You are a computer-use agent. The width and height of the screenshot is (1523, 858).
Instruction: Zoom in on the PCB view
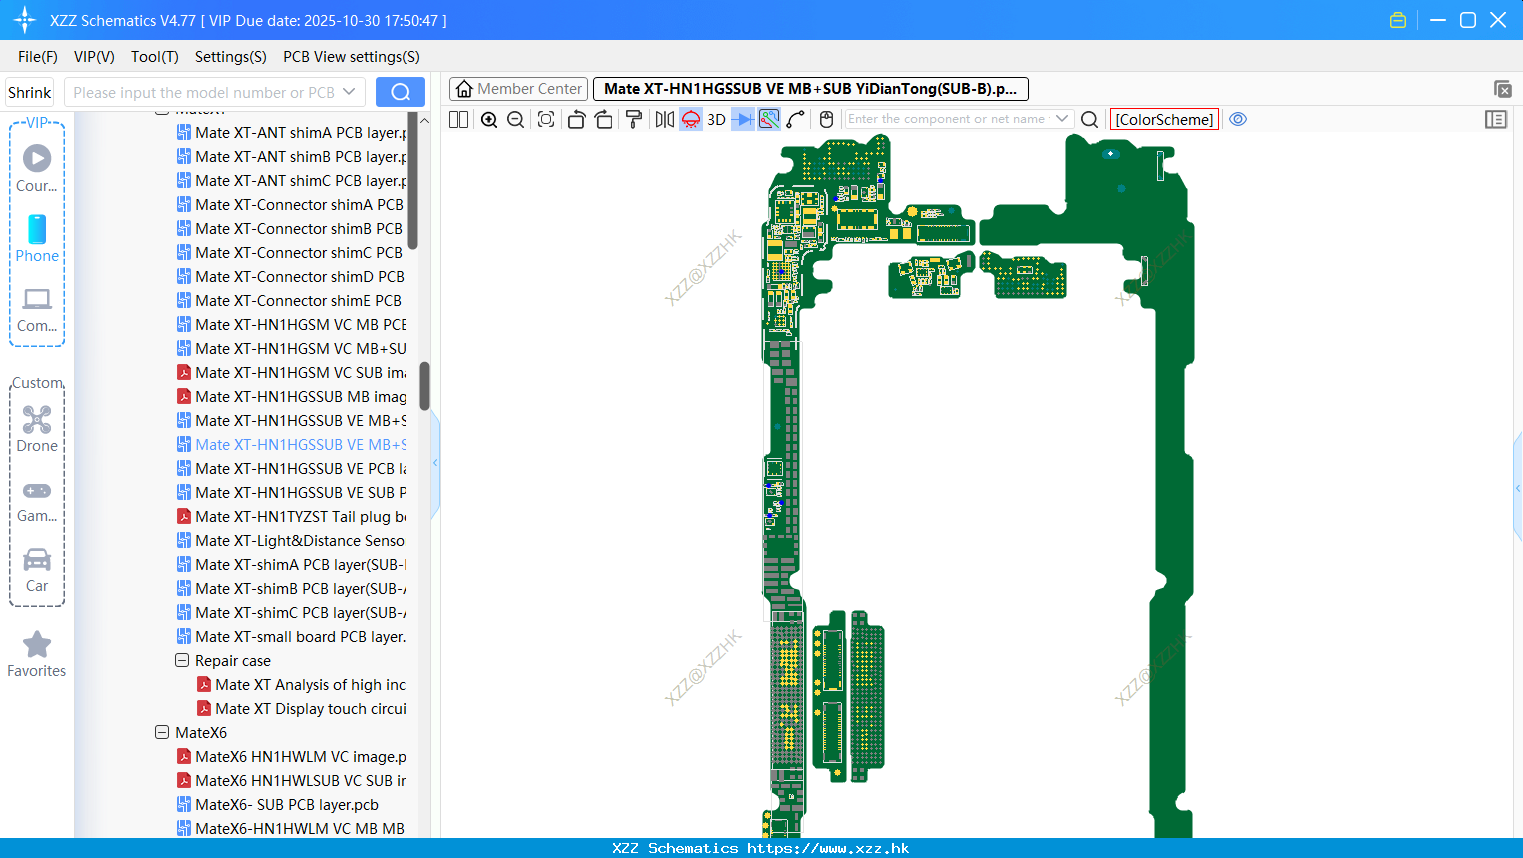point(489,119)
